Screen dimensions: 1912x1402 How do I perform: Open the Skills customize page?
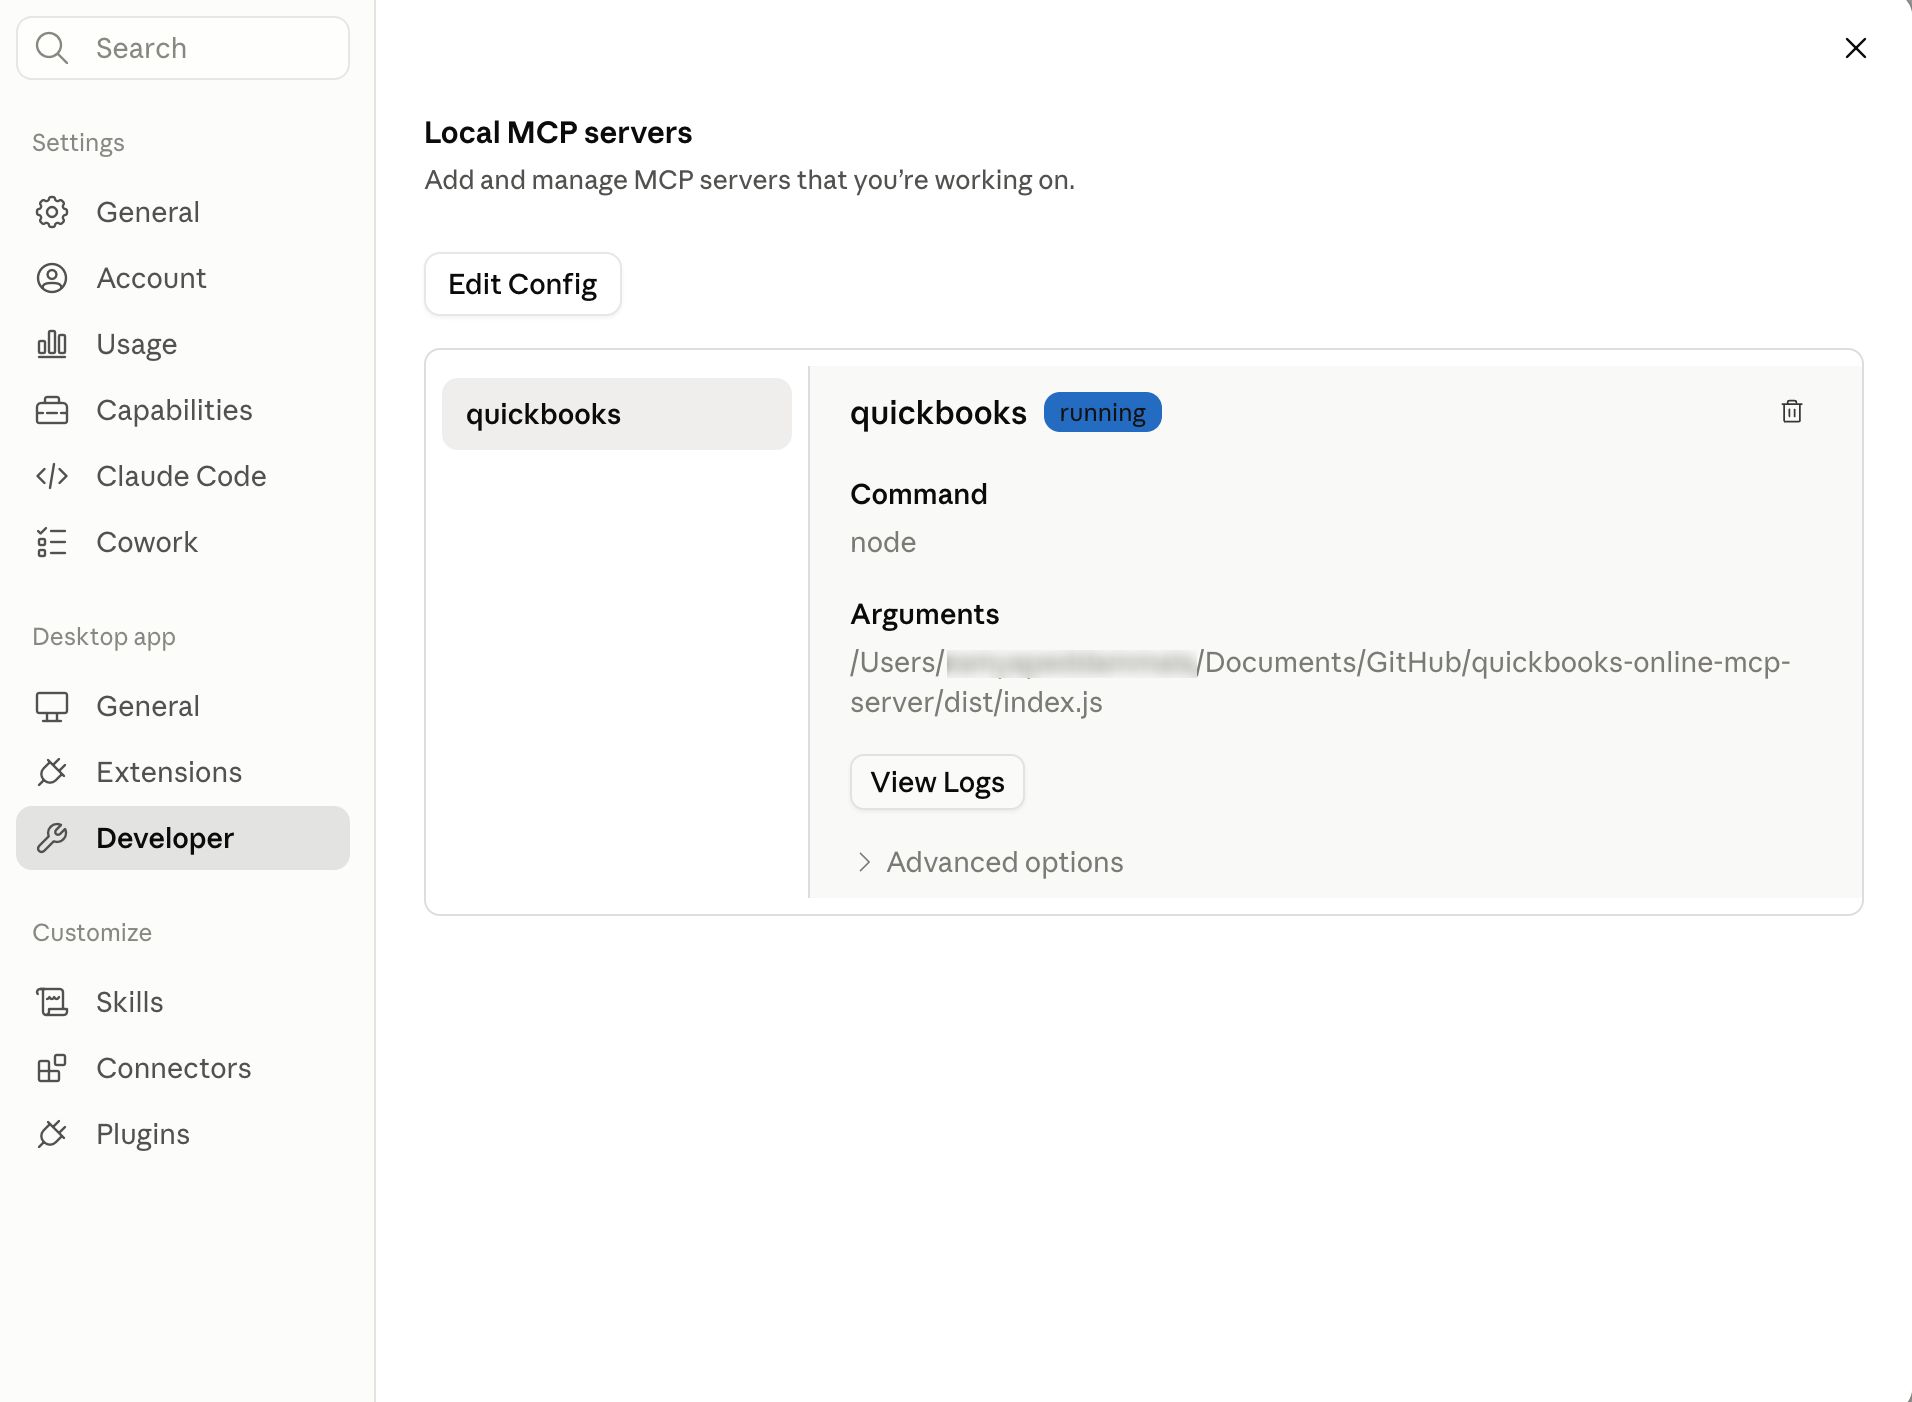(x=183, y=1002)
